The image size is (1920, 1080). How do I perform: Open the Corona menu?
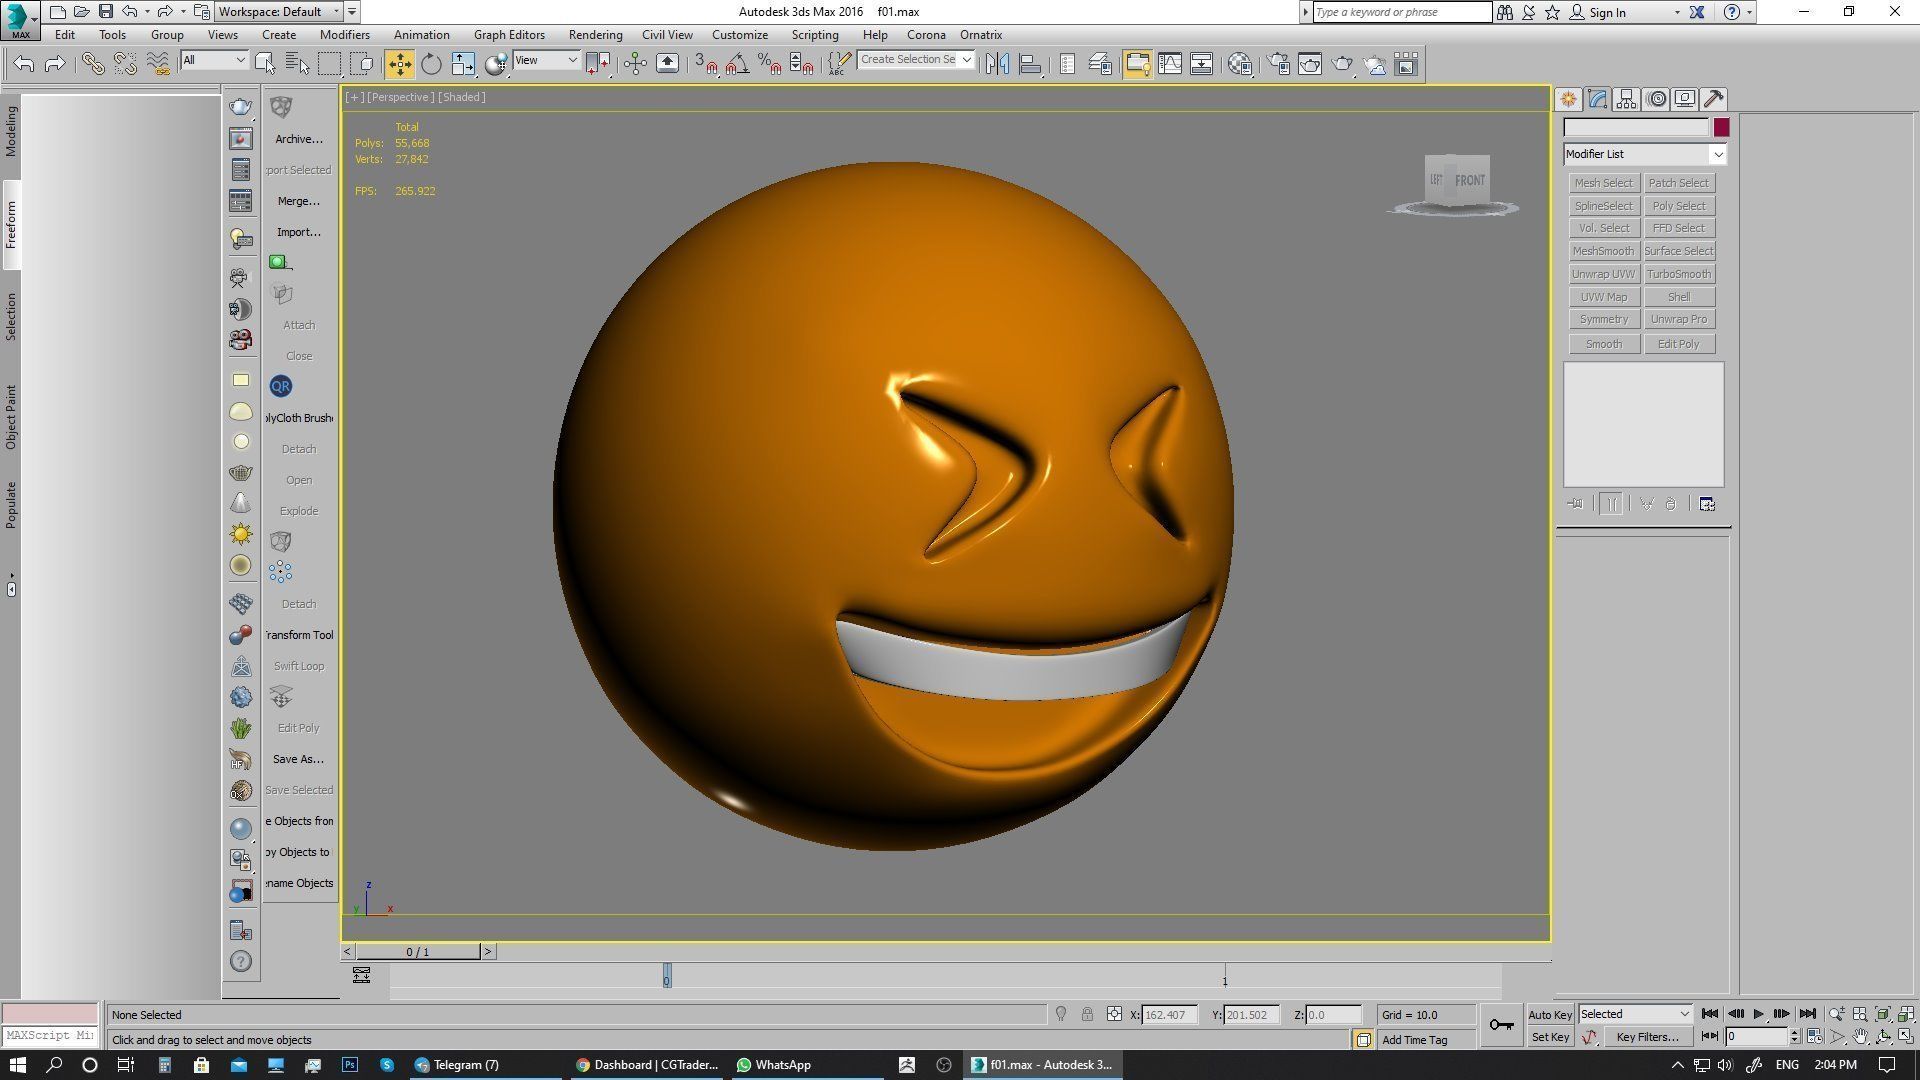(926, 35)
